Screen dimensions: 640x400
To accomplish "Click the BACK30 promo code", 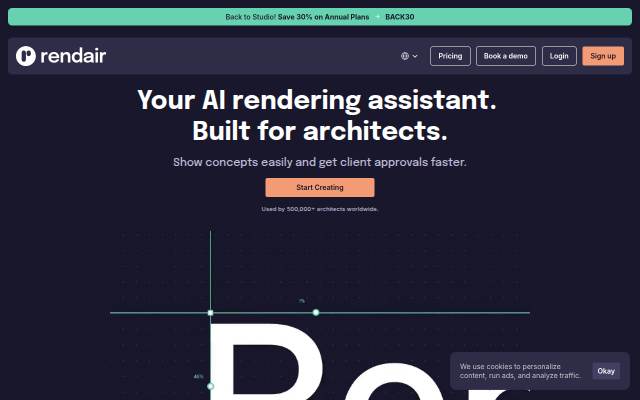I will pos(400,17).
